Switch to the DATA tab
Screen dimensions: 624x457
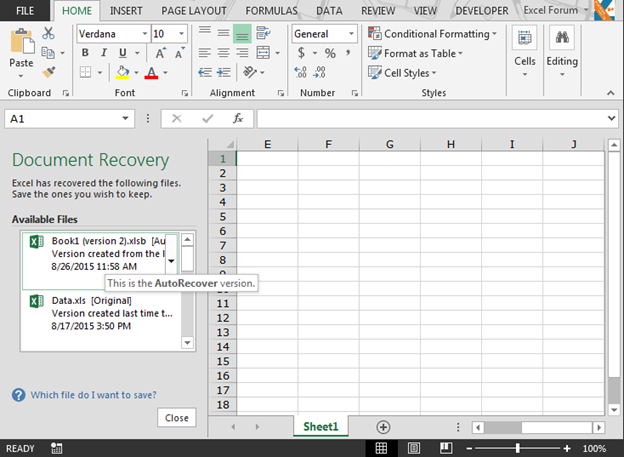click(329, 11)
